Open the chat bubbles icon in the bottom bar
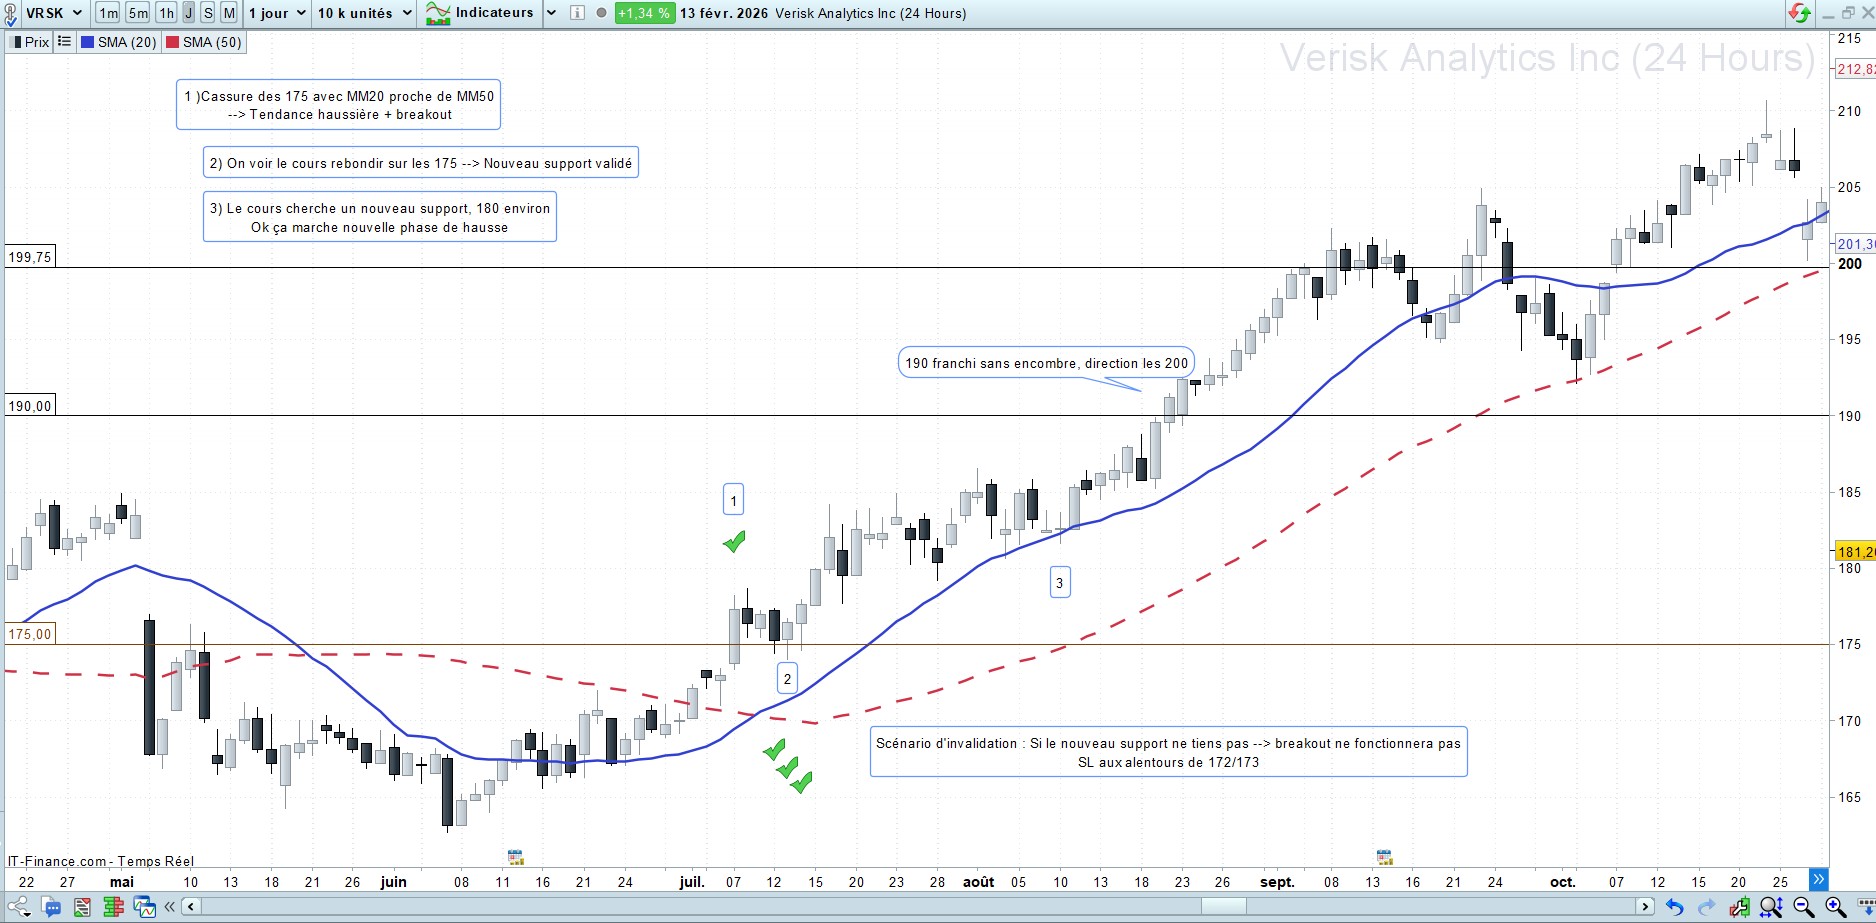 (x=51, y=907)
